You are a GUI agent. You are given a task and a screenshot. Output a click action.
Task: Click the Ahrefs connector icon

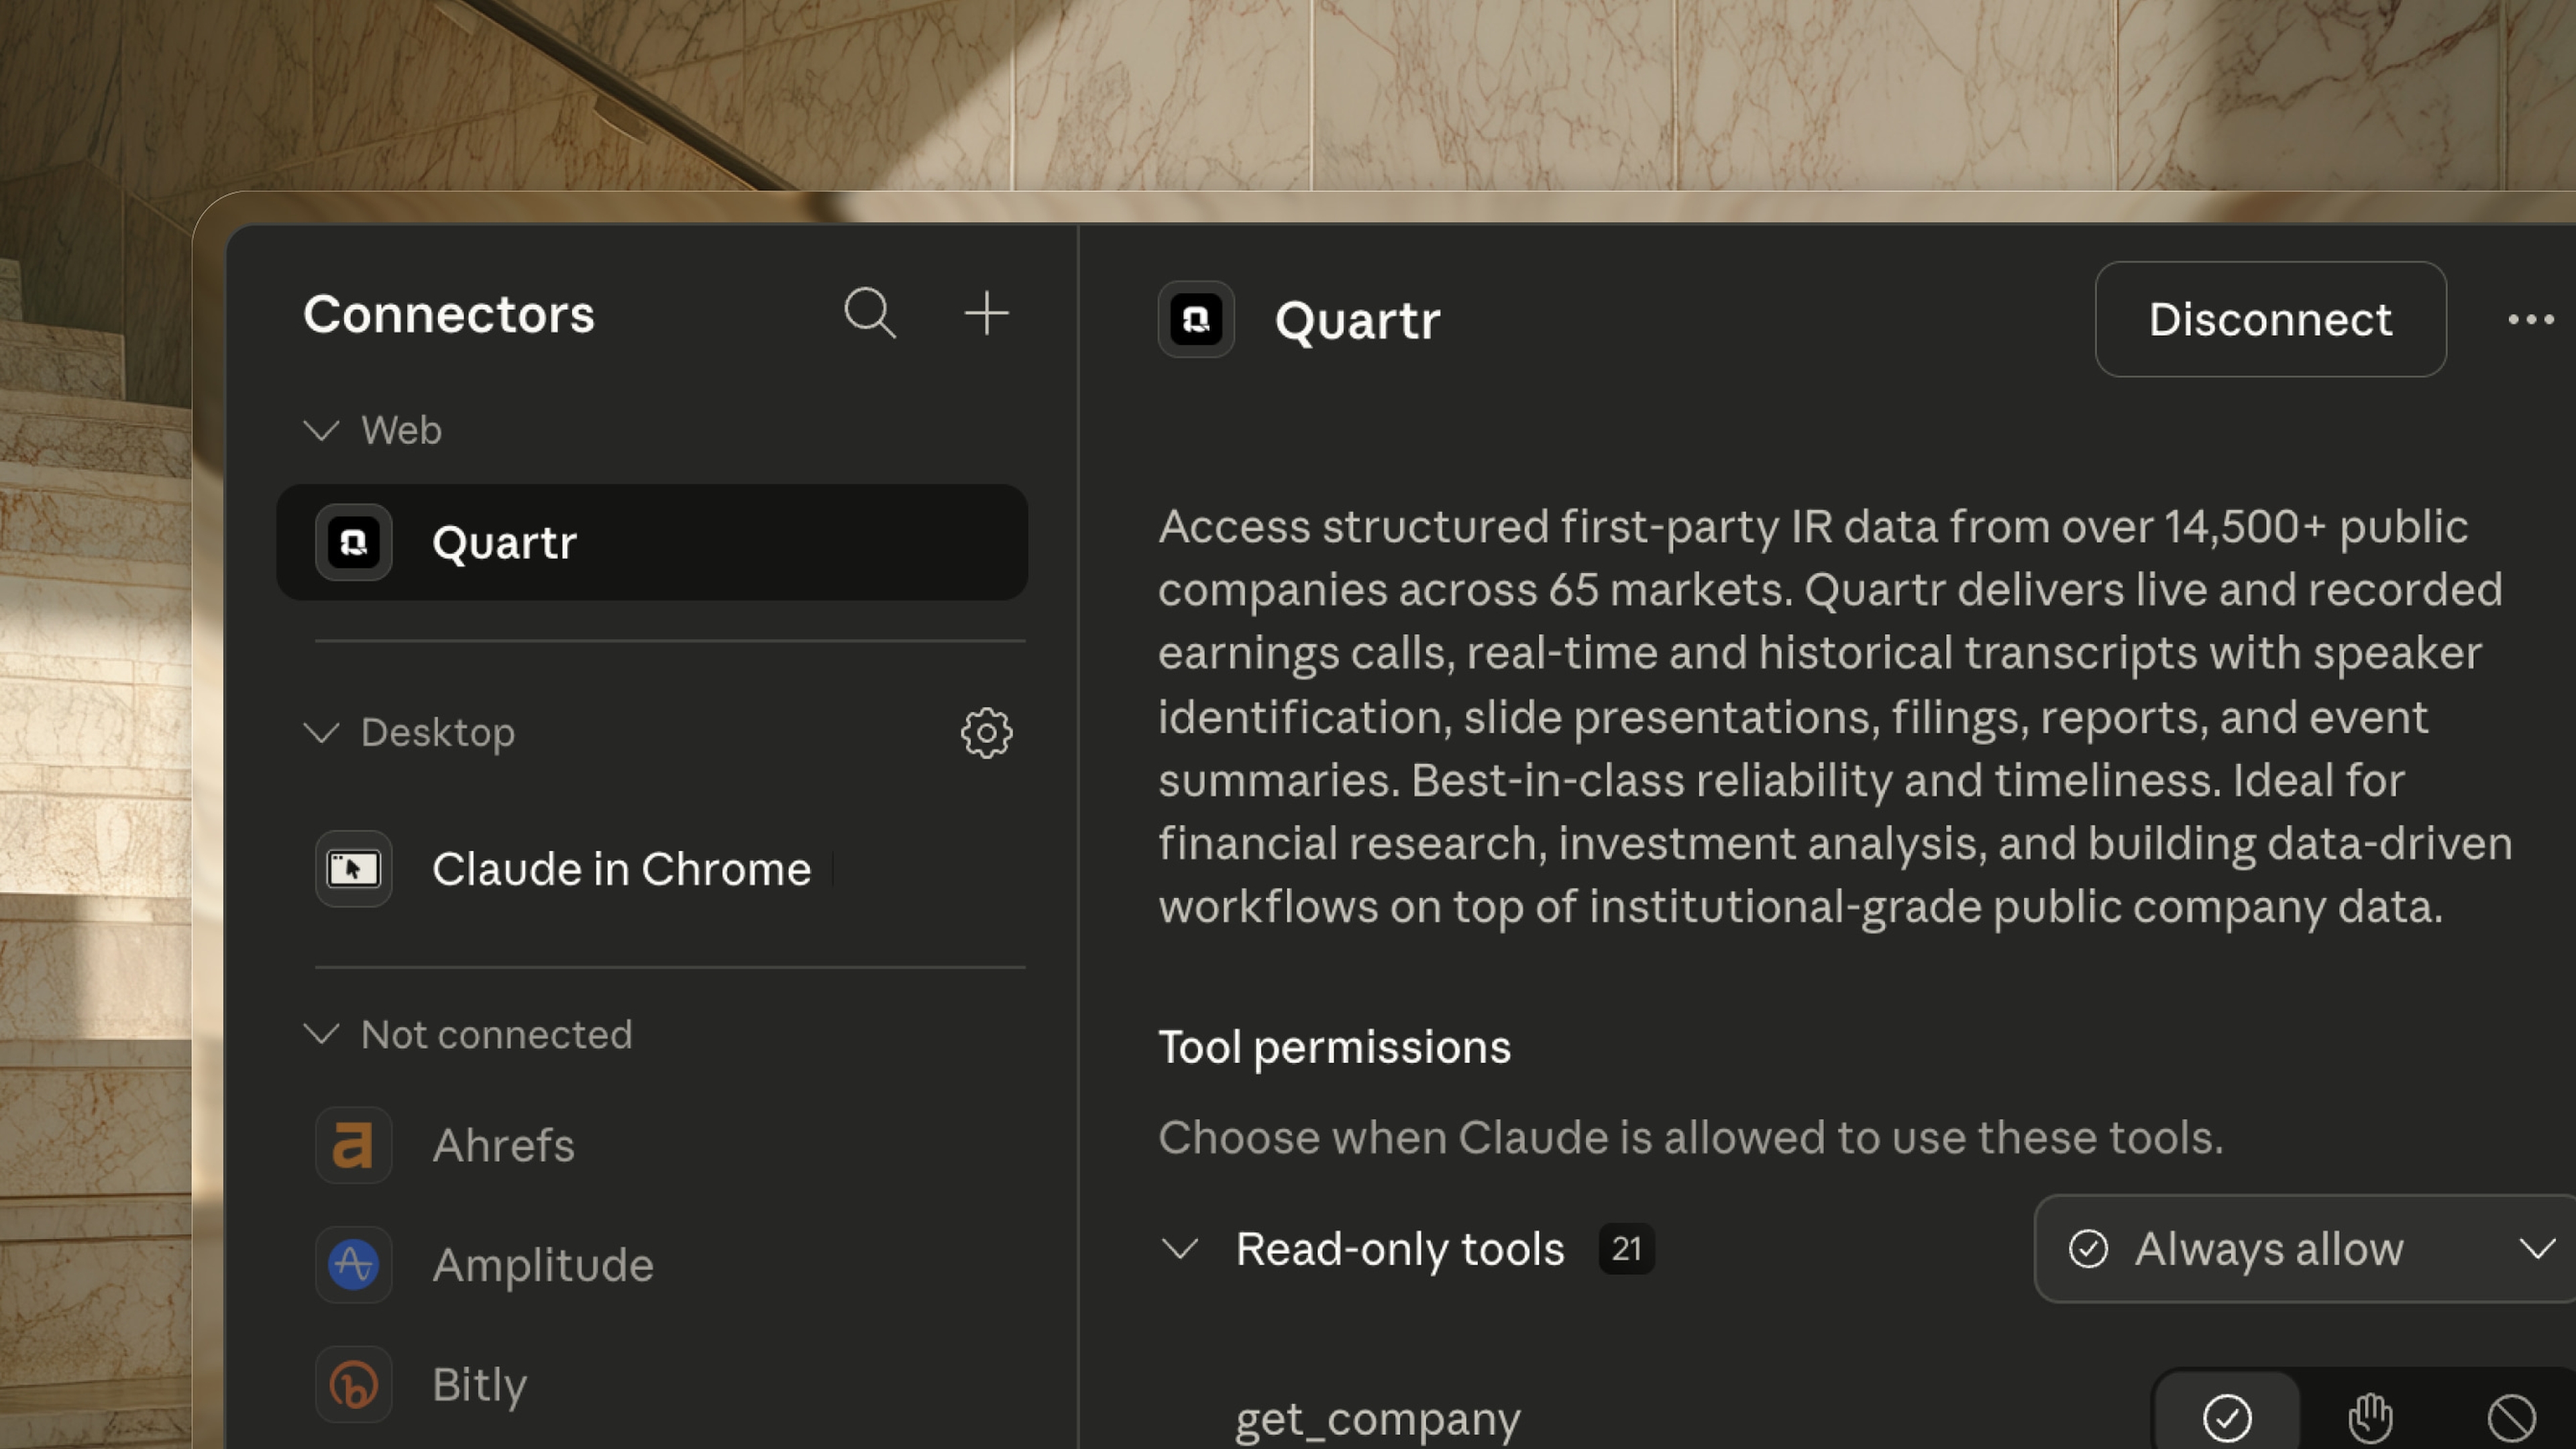click(x=353, y=1145)
